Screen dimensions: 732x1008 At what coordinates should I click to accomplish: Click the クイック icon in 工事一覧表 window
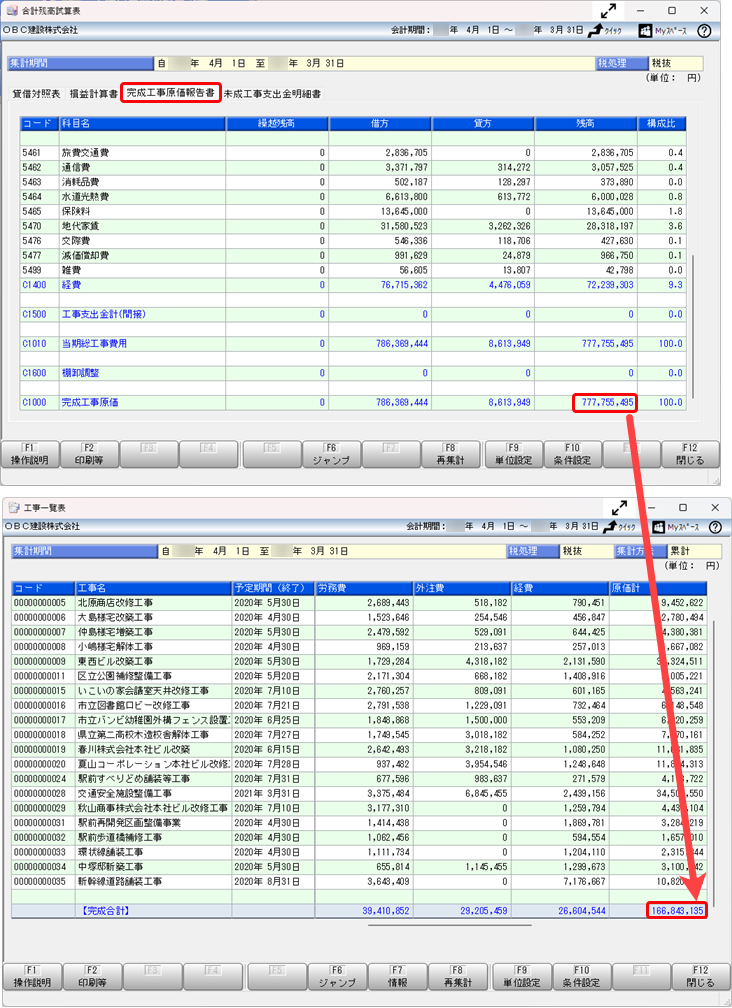[x=619, y=527]
